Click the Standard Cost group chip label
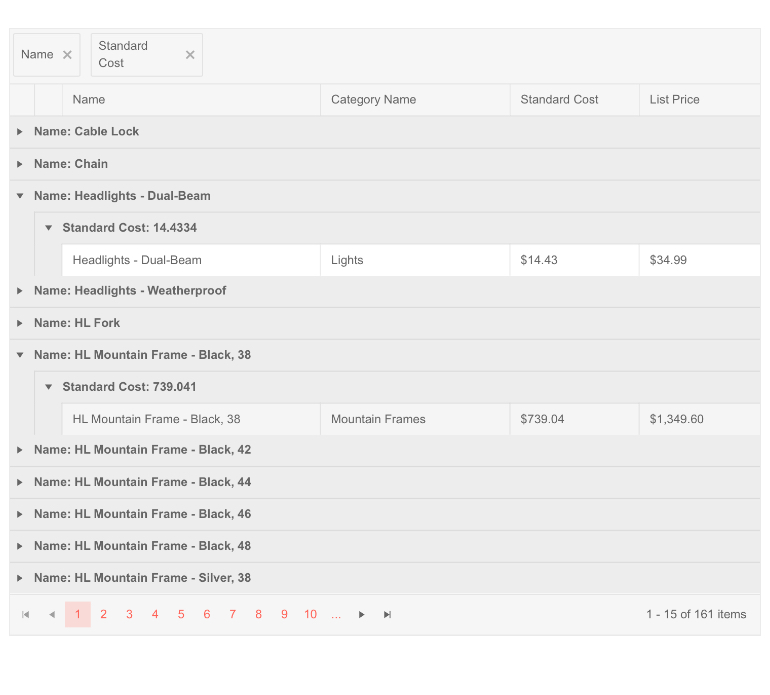 click(x=123, y=55)
